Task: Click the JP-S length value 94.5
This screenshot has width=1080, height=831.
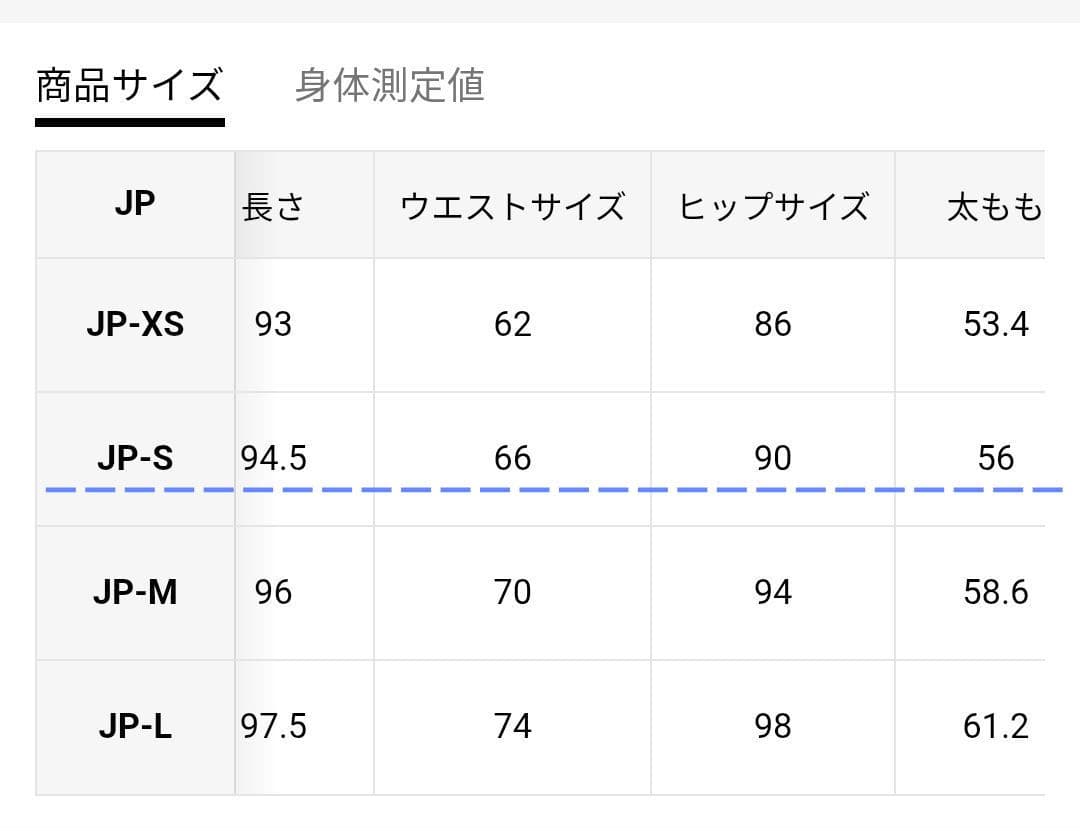Action: (273, 458)
